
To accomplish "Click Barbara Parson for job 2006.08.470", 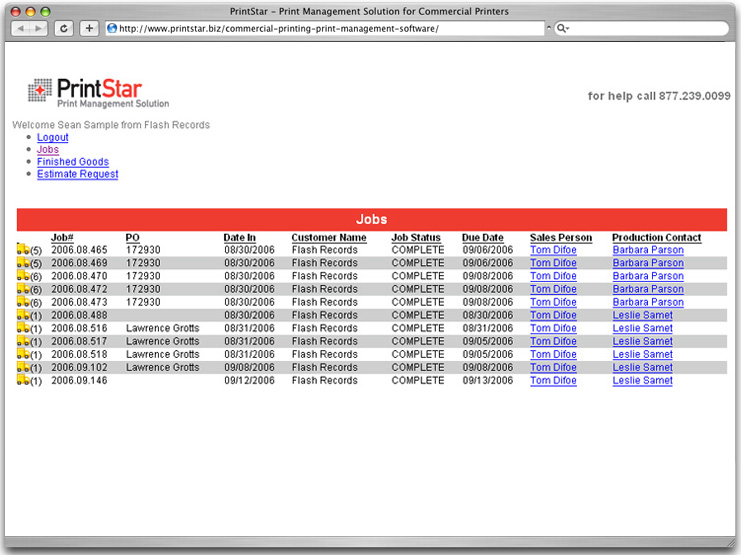I will pyautogui.click(x=648, y=276).
